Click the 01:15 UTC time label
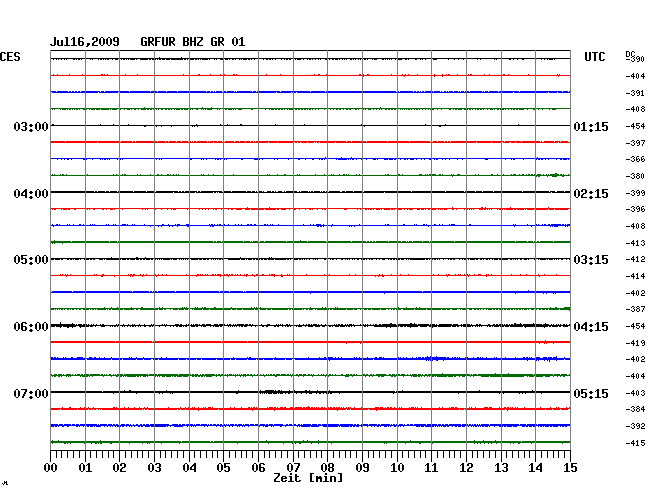 (591, 126)
